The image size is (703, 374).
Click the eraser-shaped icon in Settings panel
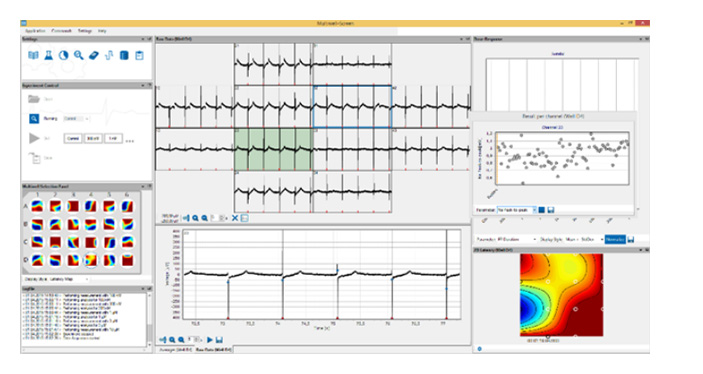click(94, 55)
